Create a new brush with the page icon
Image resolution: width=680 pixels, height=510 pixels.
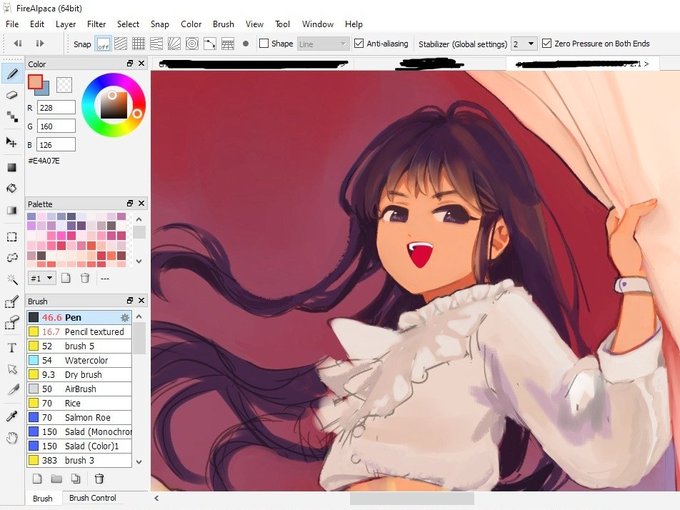37,478
